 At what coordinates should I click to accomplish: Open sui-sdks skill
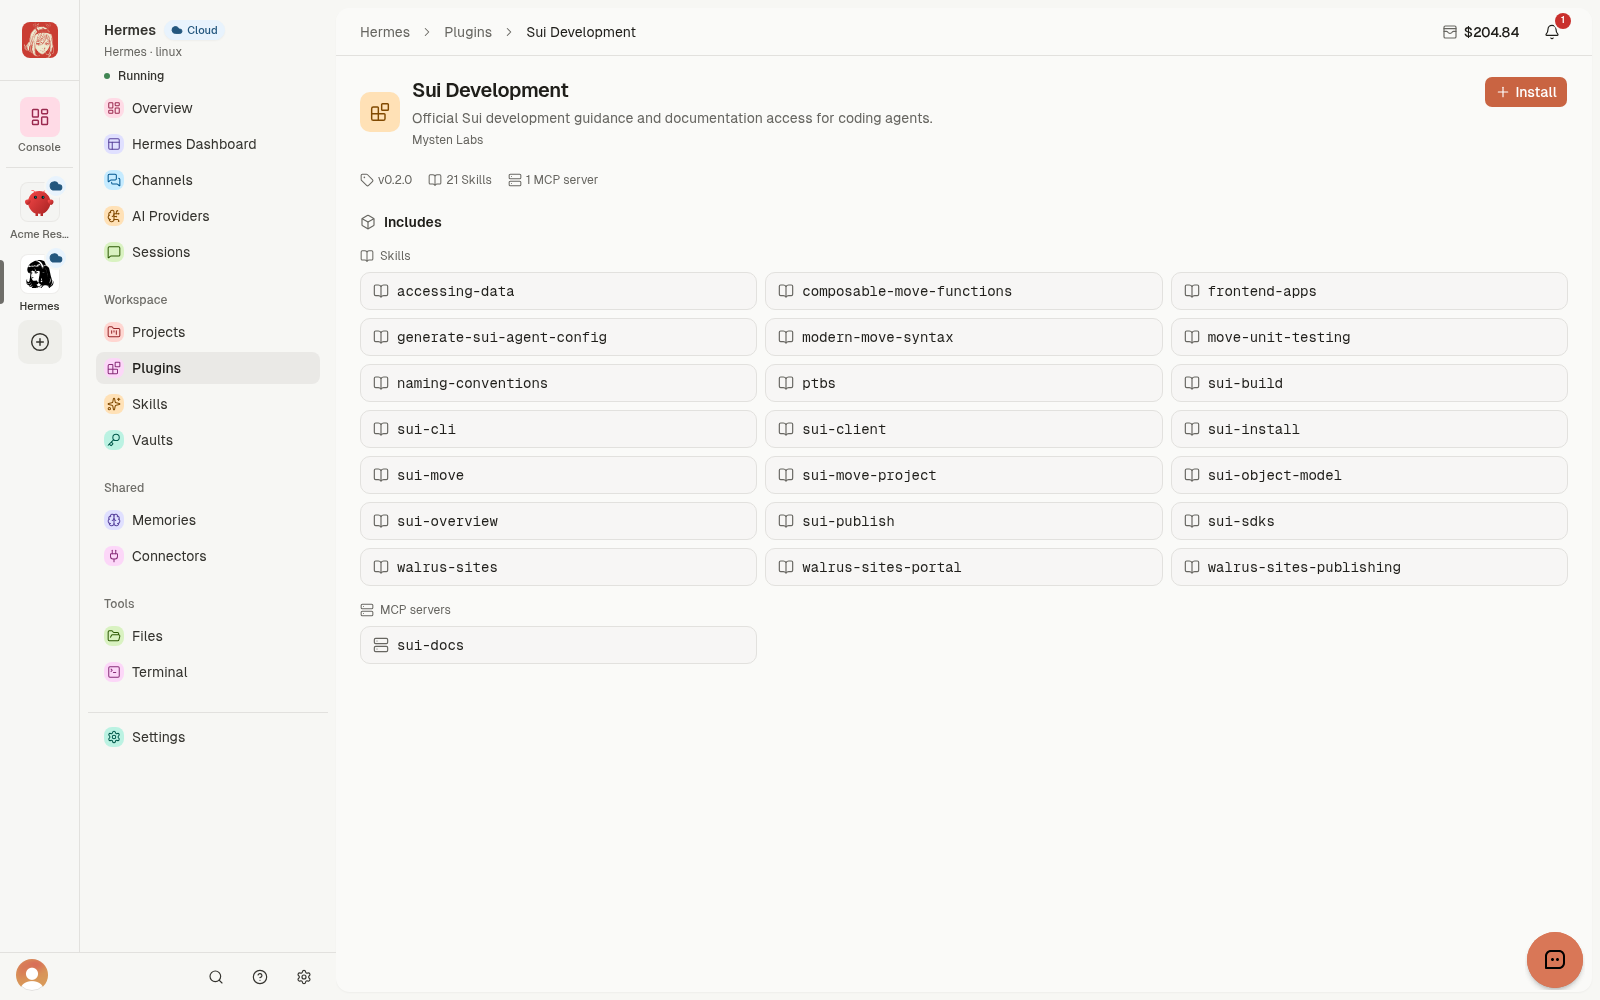[x=1369, y=521]
